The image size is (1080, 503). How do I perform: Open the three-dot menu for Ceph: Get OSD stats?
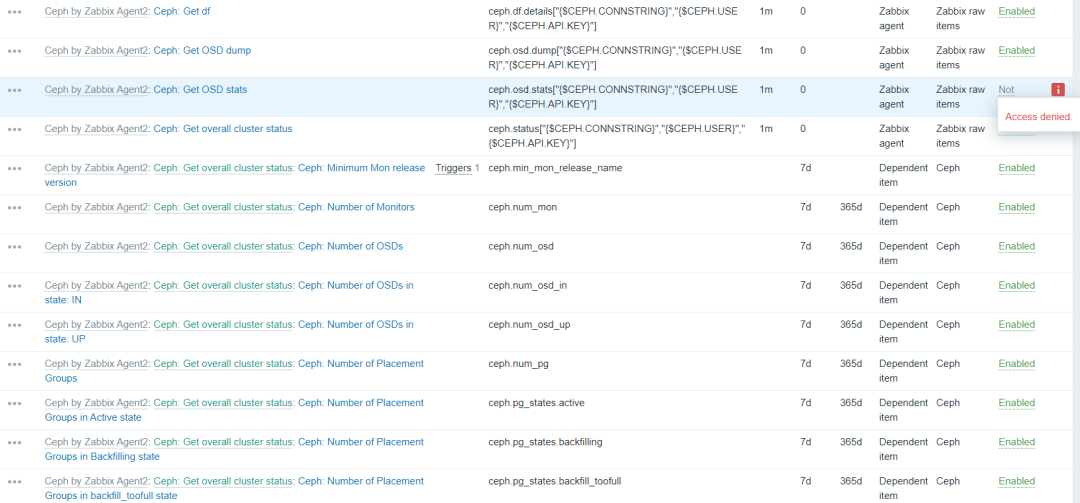pos(14,90)
